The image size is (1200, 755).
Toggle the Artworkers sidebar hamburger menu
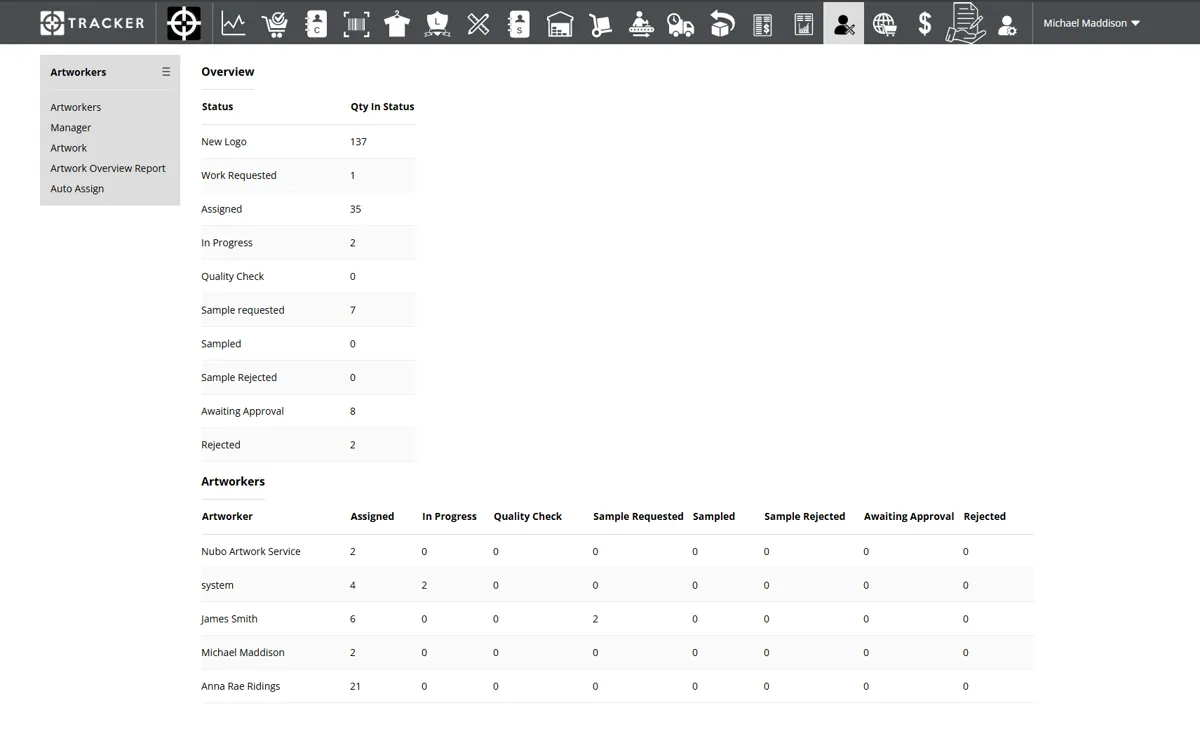[166, 72]
